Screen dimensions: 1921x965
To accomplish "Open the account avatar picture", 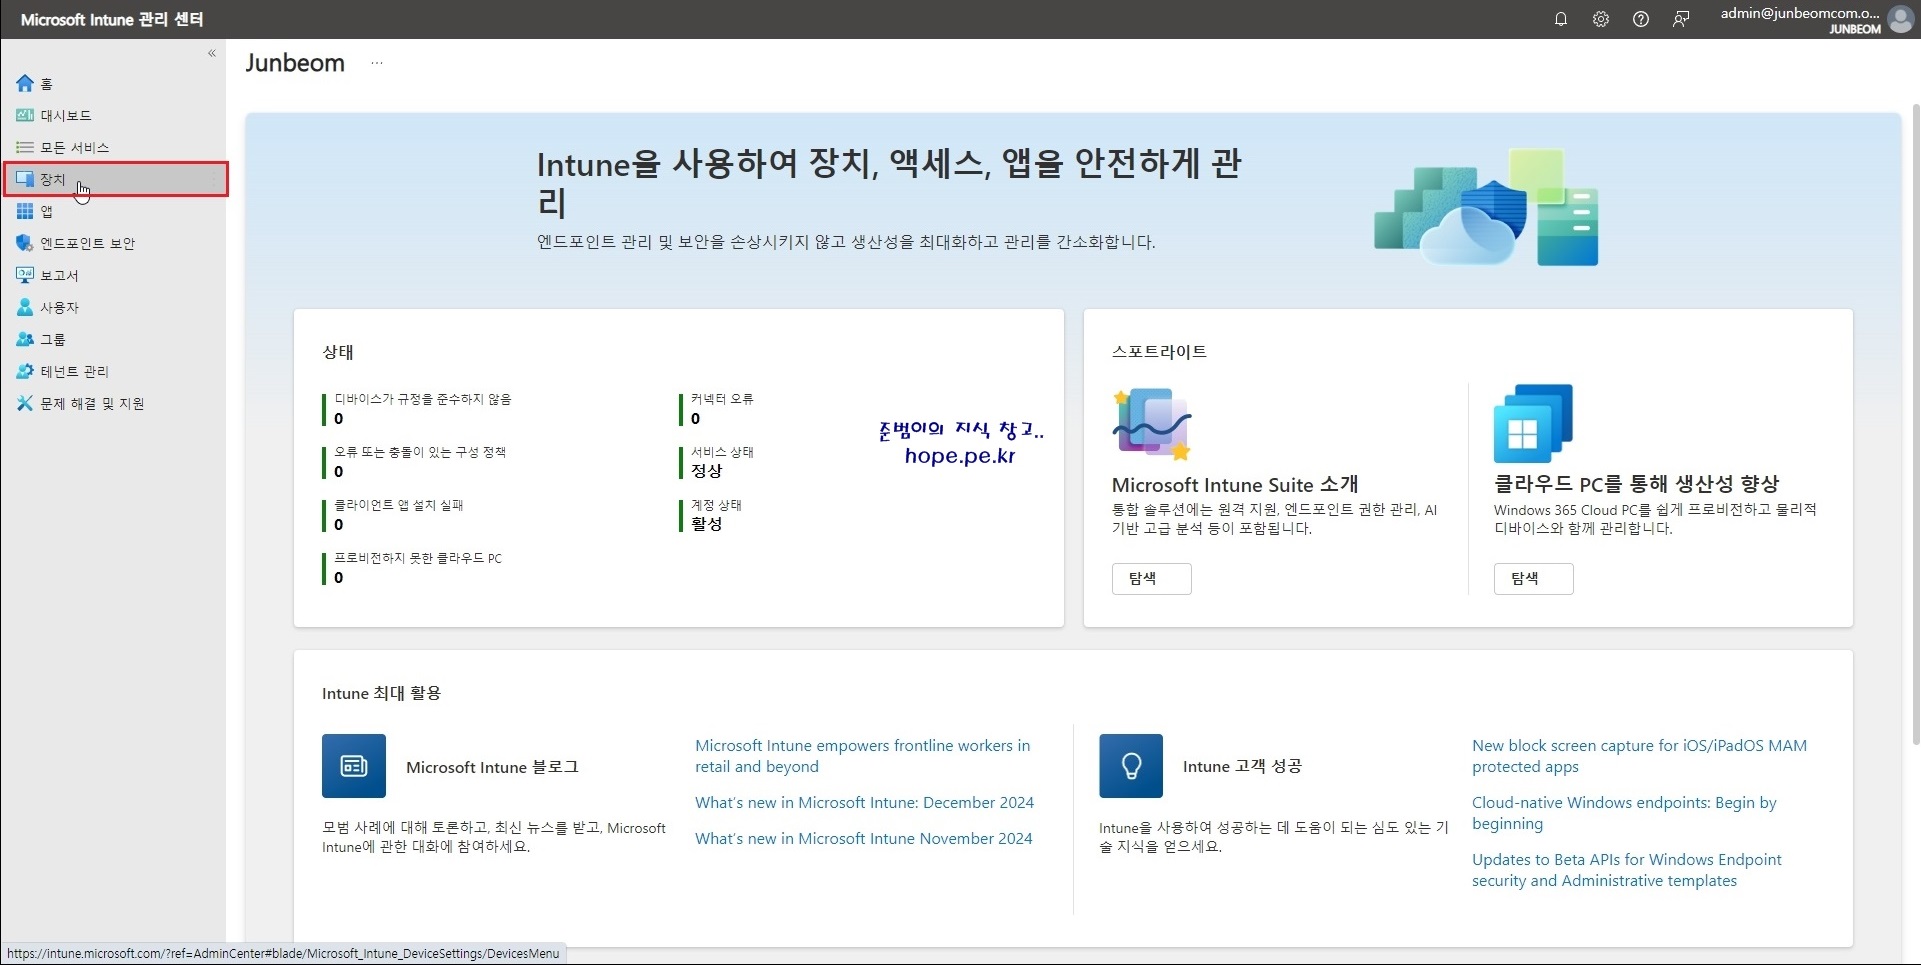I will pos(1900,19).
